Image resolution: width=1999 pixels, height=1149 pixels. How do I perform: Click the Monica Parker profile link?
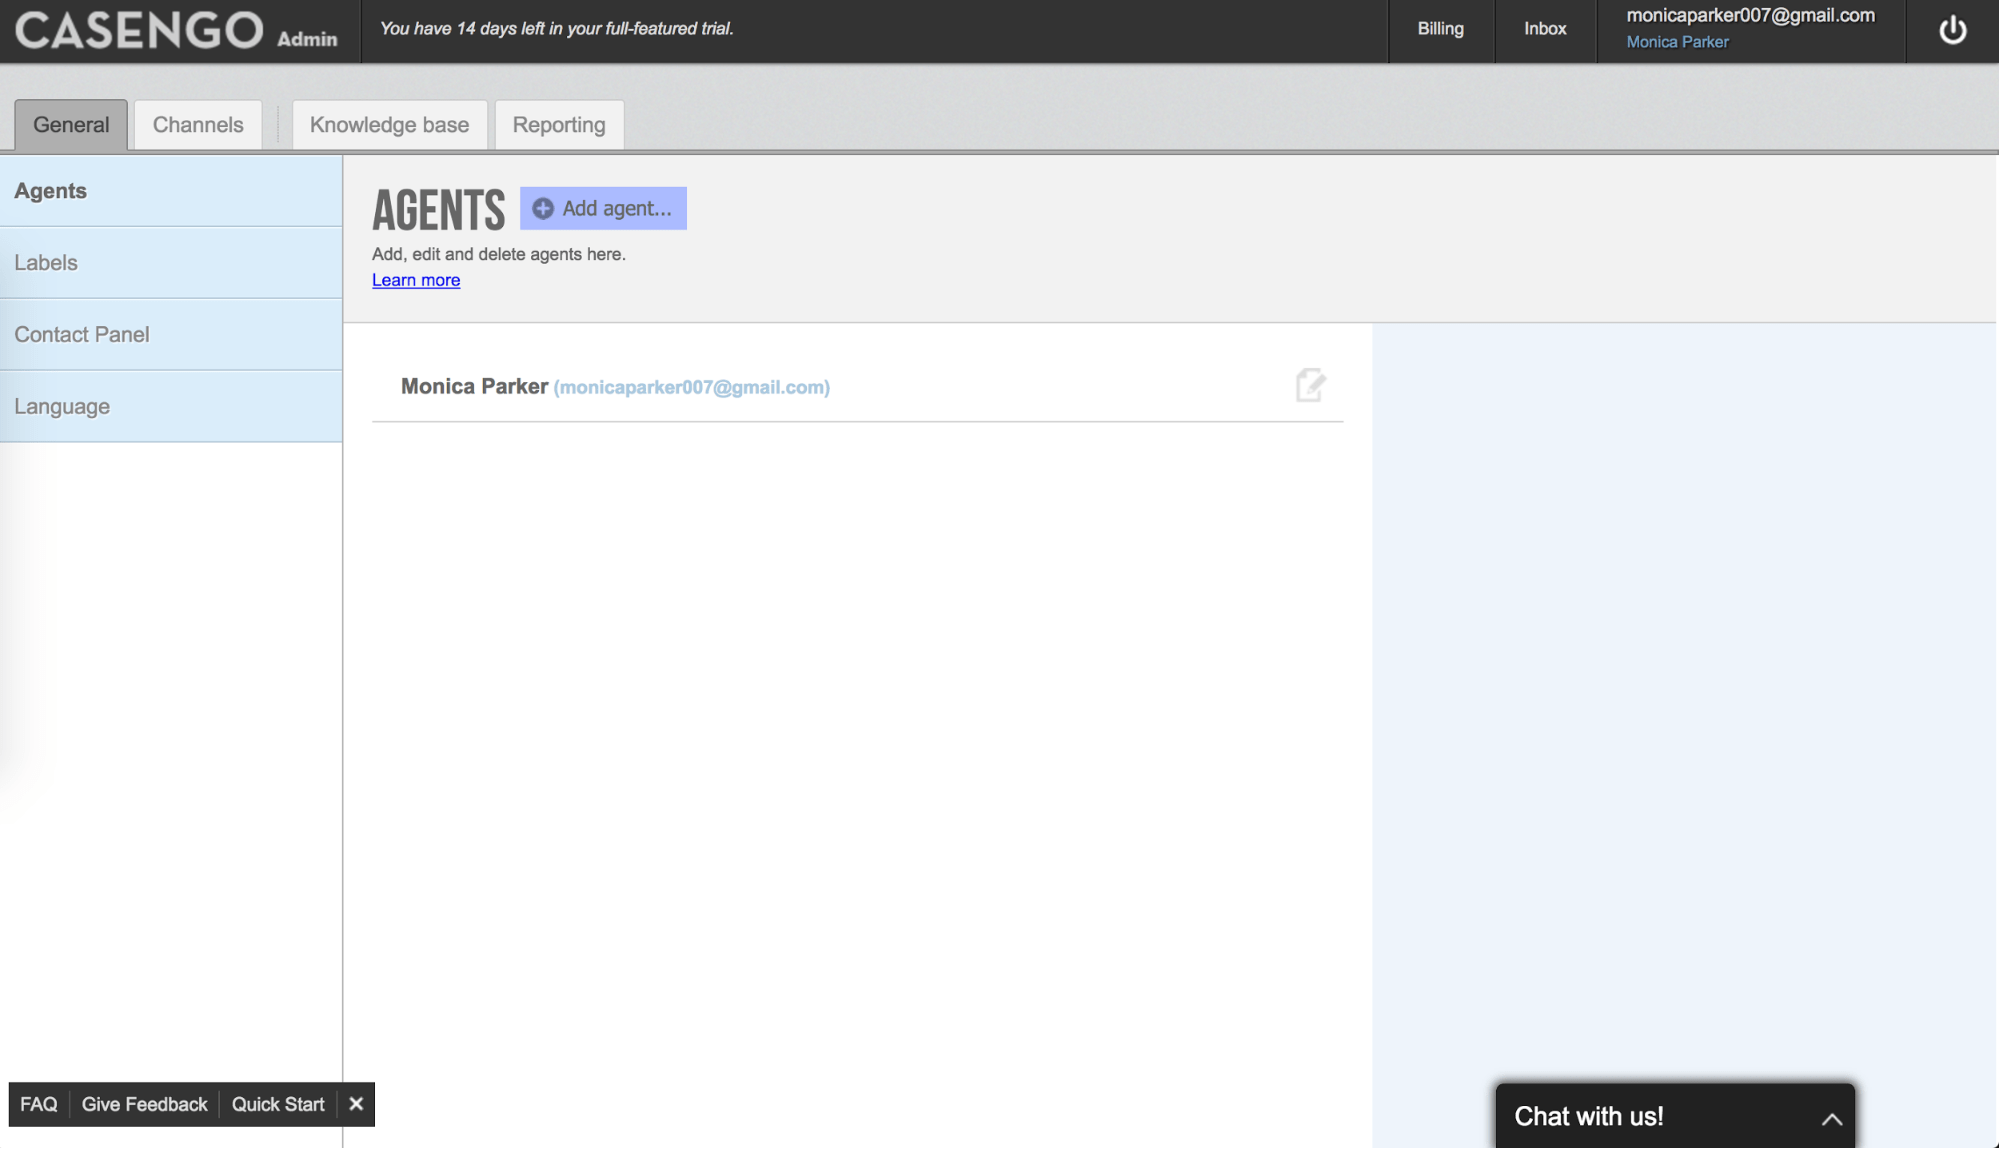[x=1678, y=41]
